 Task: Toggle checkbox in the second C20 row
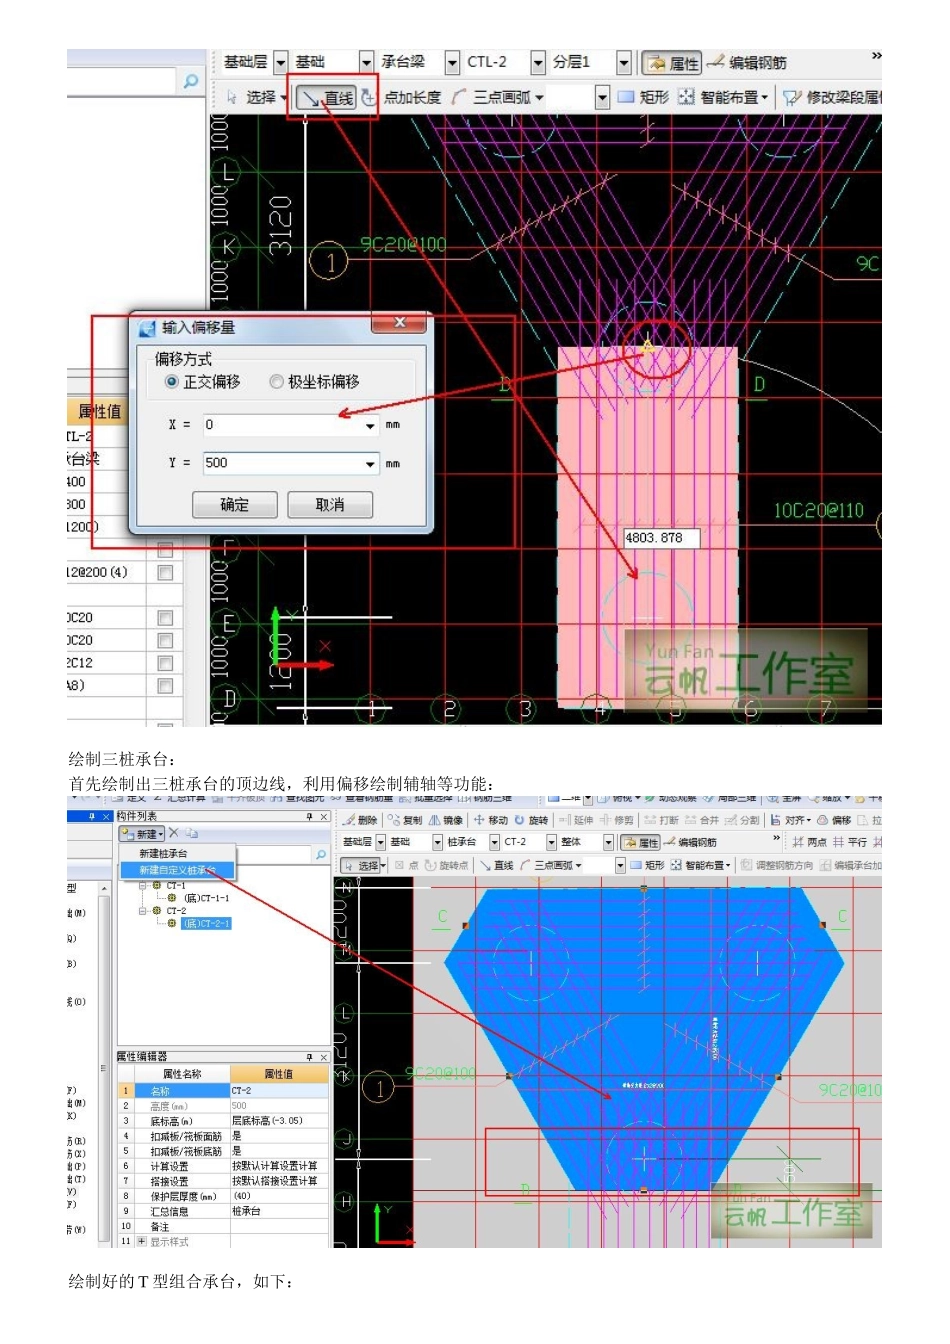point(165,640)
